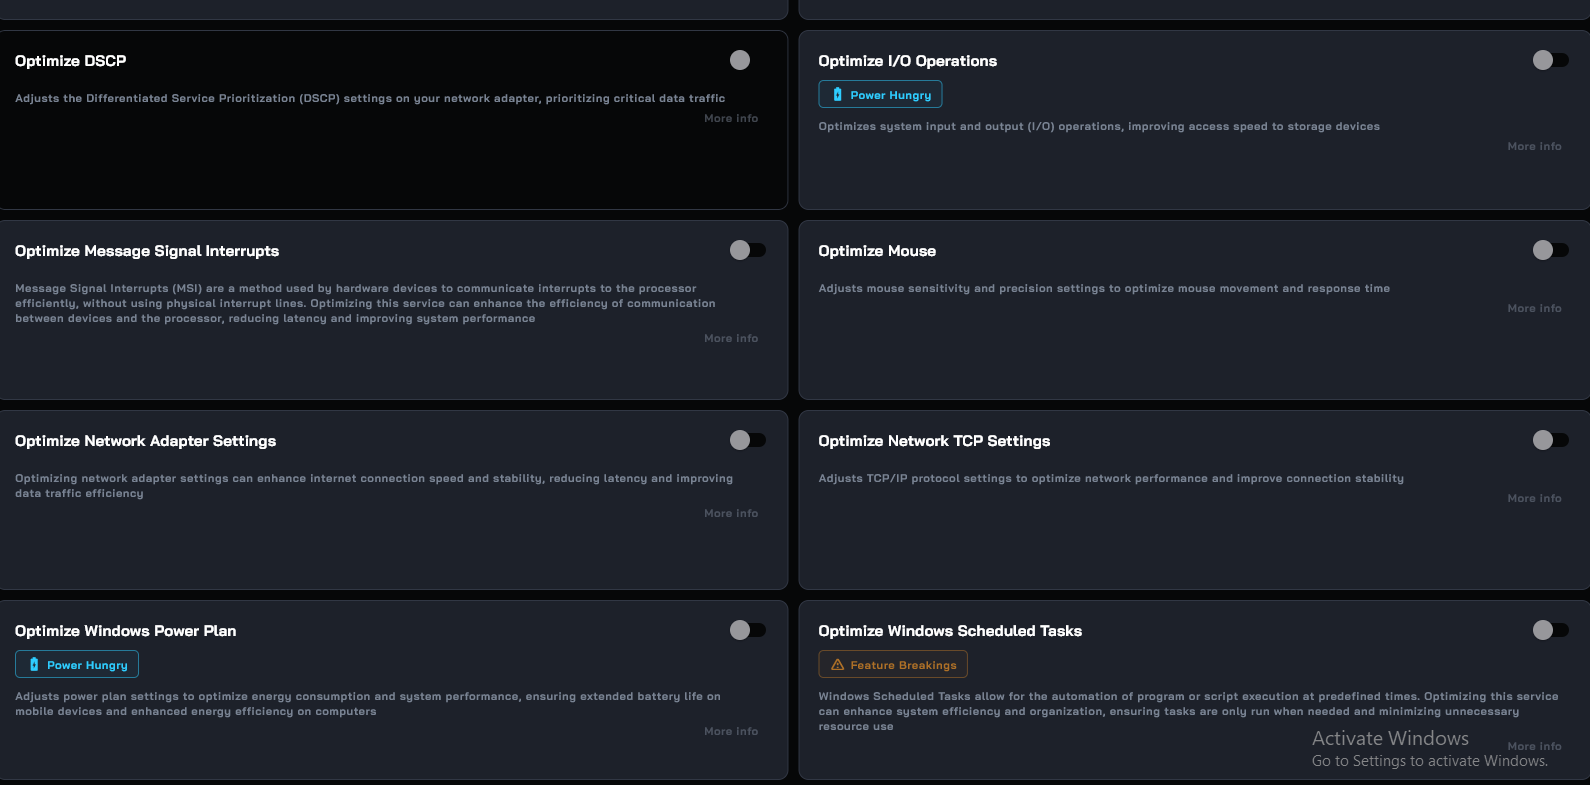Screen dimensions: 1590x785
Task: Enable the Optimize Mouse toggle
Action: click(1551, 250)
